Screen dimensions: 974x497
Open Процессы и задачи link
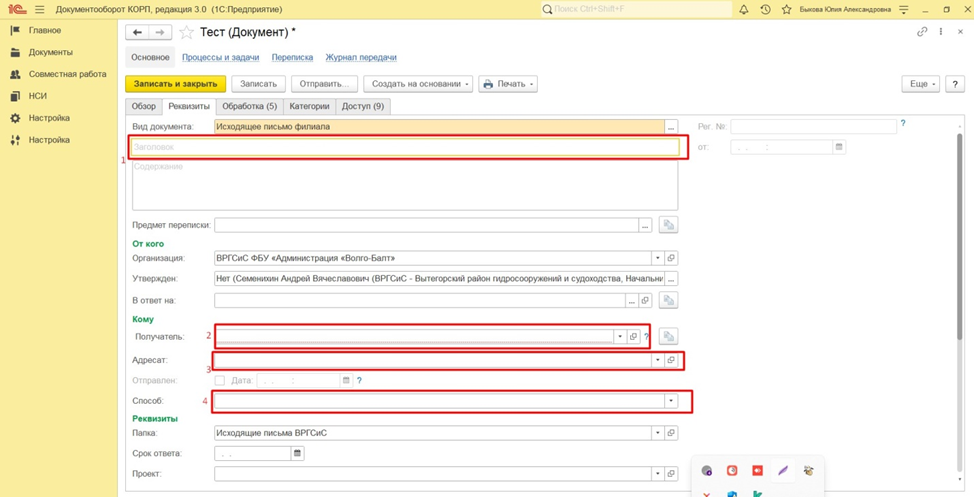click(221, 57)
